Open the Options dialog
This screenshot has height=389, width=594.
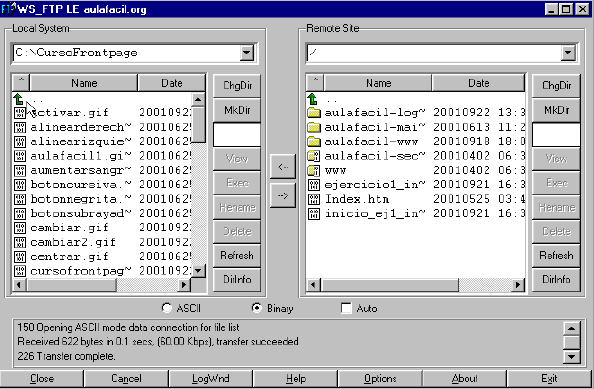380,378
